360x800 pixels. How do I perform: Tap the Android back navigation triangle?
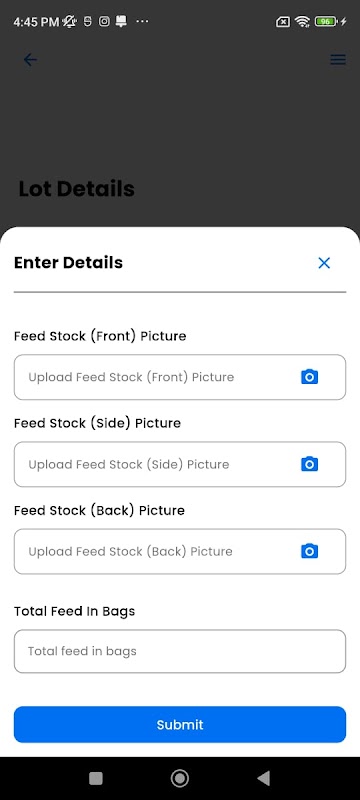coord(264,778)
